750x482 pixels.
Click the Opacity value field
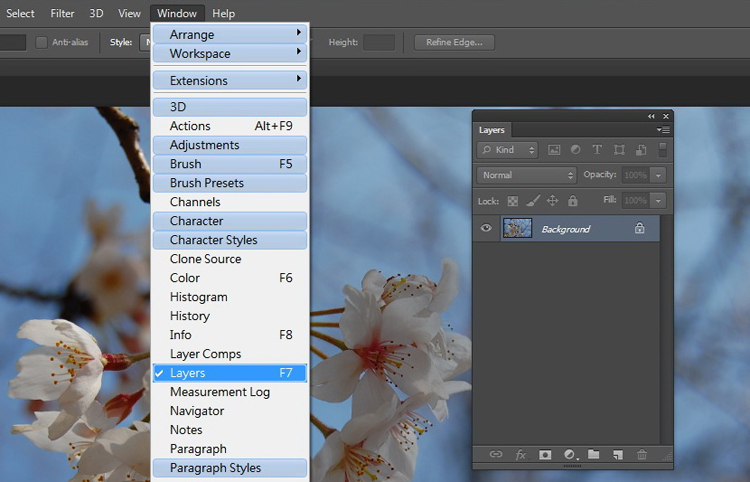pyautogui.click(x=636, y=175)
